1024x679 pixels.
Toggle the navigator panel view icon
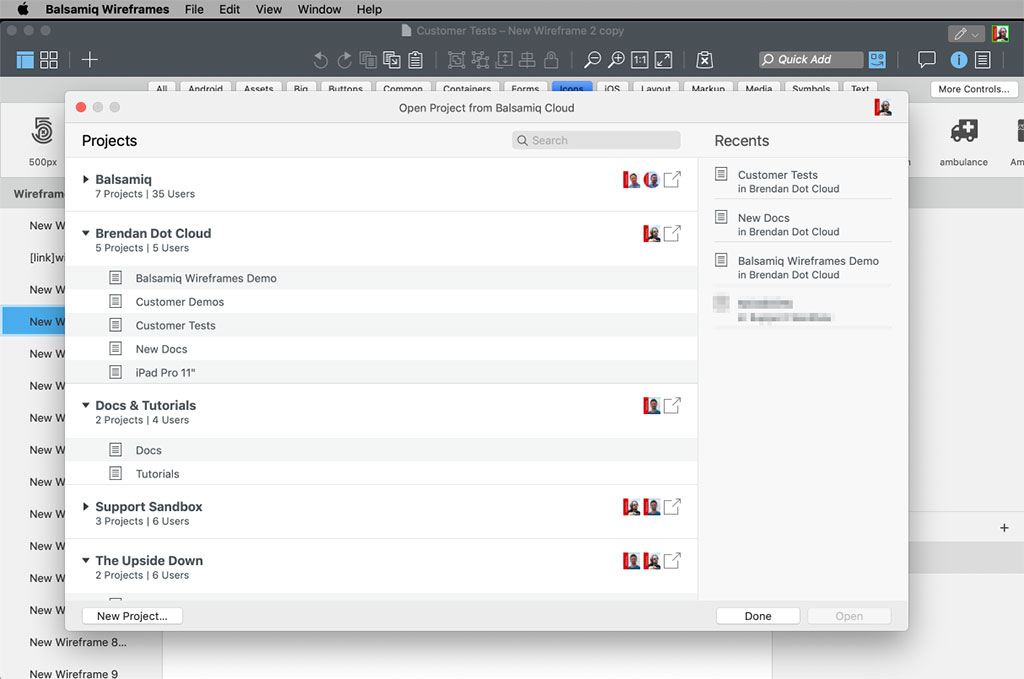click(x=23, y=60)
